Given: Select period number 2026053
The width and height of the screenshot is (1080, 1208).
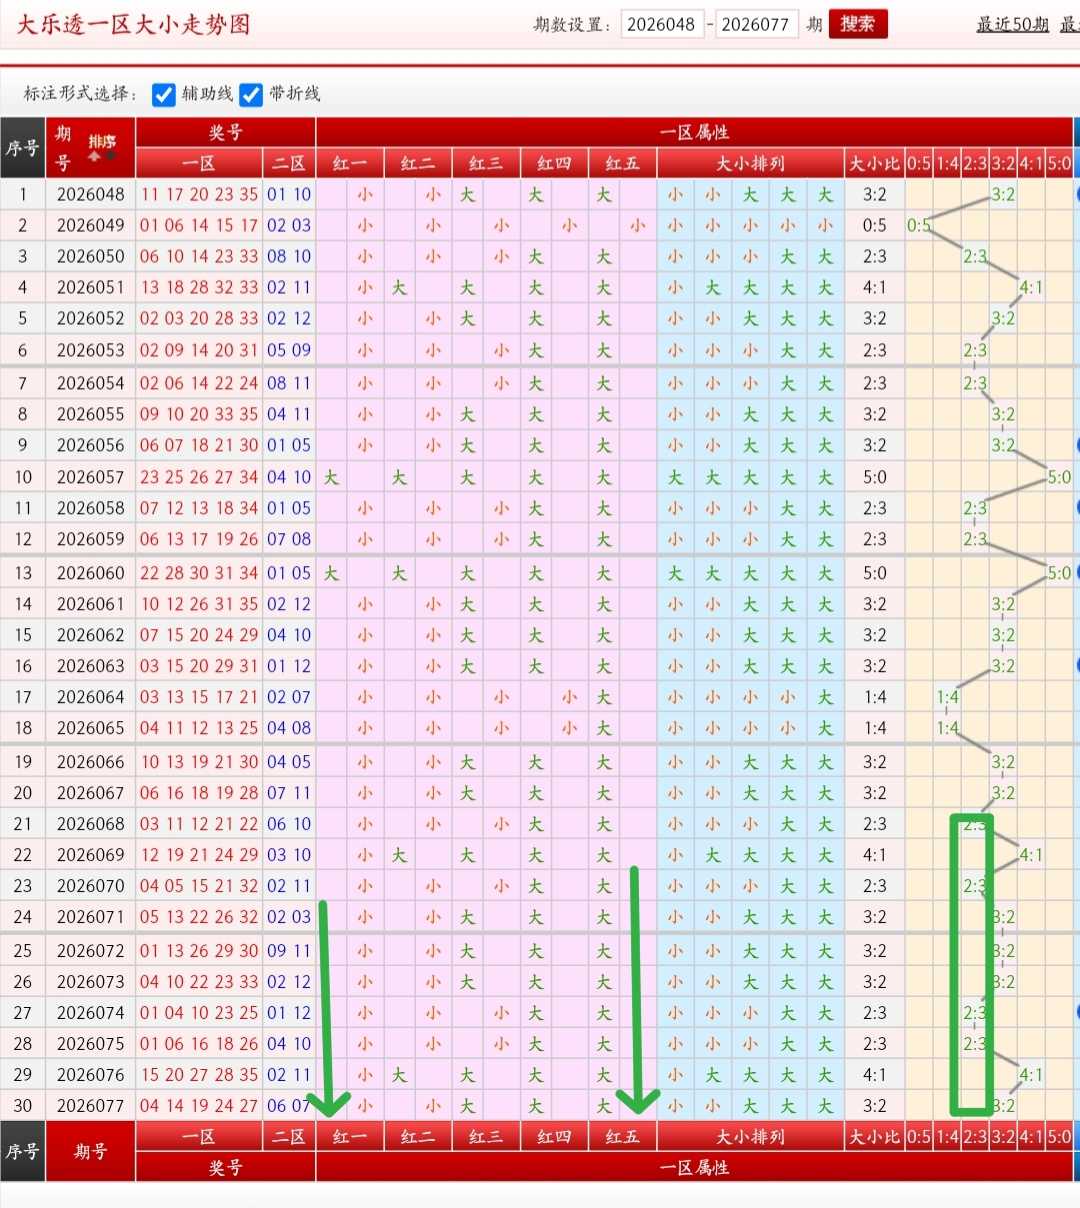Looking at the screenshot, I should tap(90, 350).
